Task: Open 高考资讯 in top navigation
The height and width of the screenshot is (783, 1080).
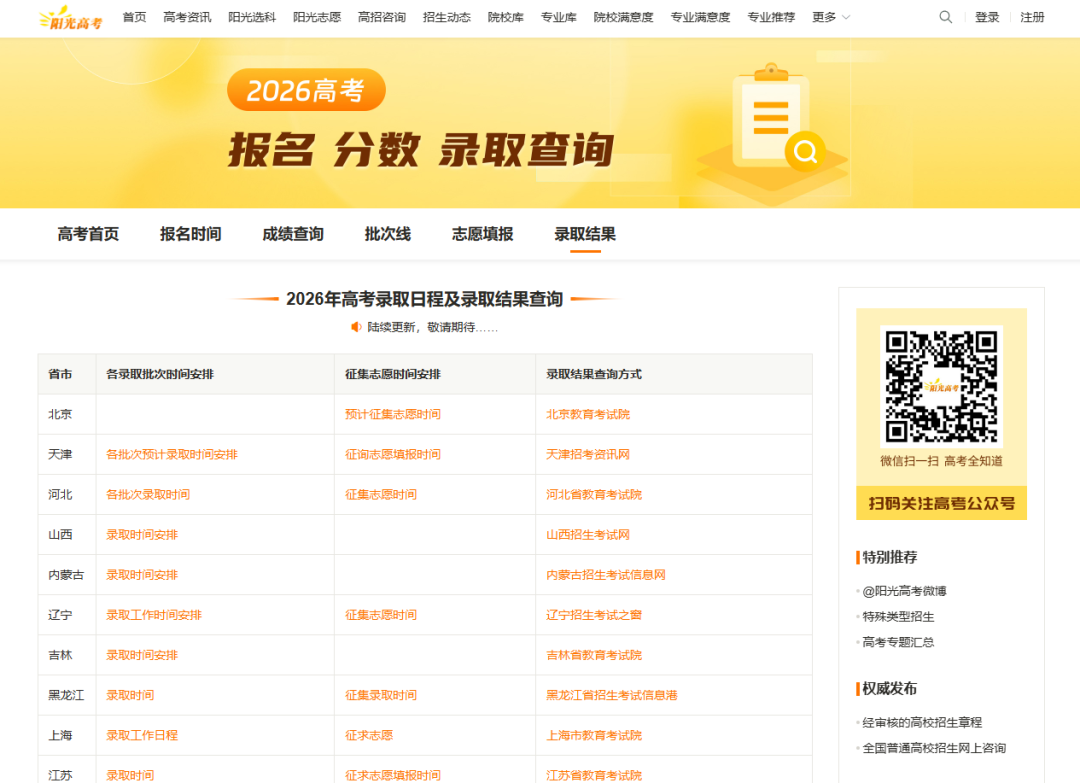Action: [187, 17]
